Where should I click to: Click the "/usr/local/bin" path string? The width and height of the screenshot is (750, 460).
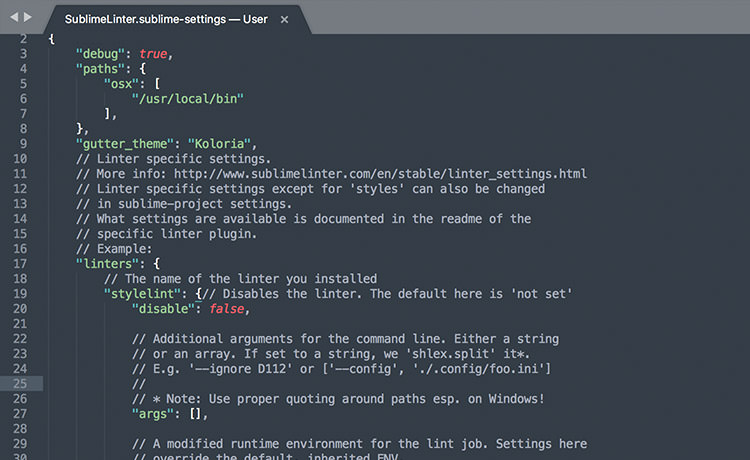click(188, 99)
